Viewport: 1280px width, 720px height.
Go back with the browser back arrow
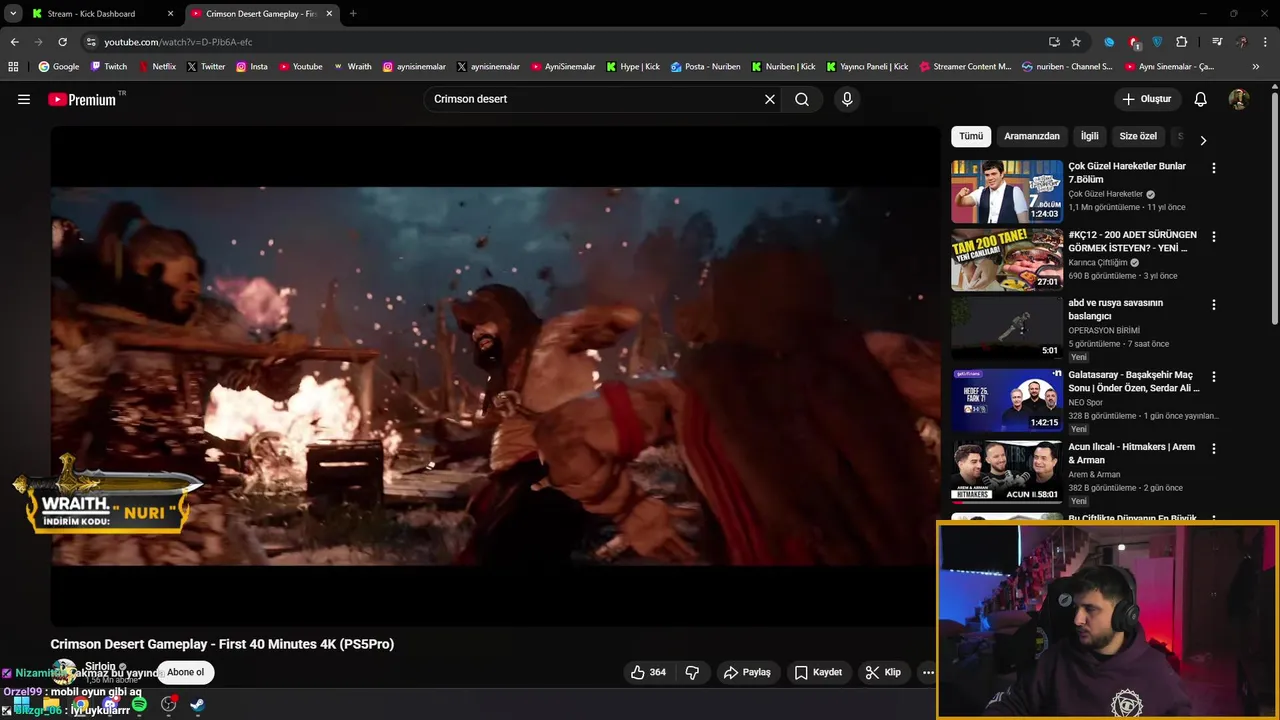click(x=14, y=42)
